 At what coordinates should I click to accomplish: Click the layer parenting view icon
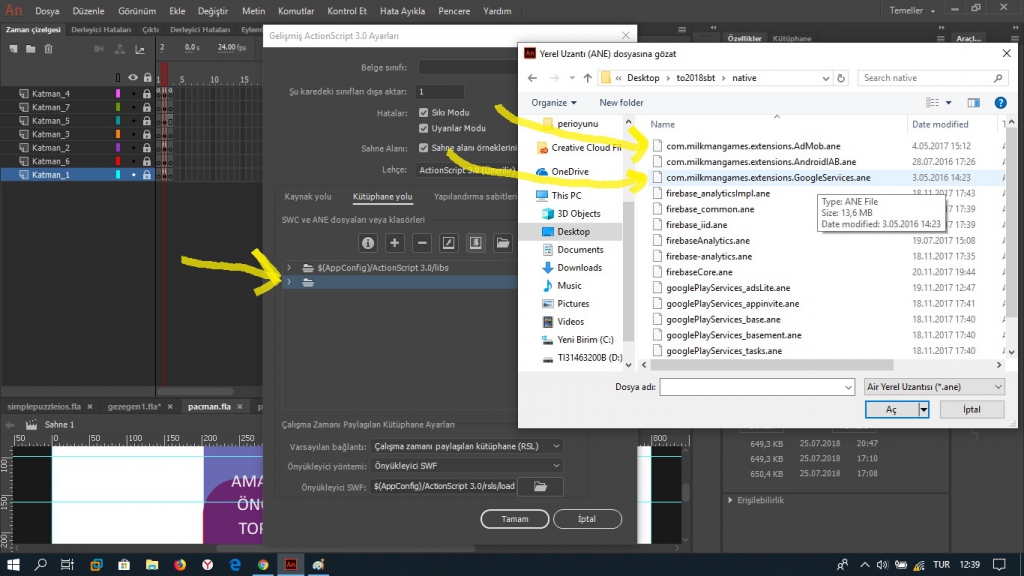coord(120,49)
